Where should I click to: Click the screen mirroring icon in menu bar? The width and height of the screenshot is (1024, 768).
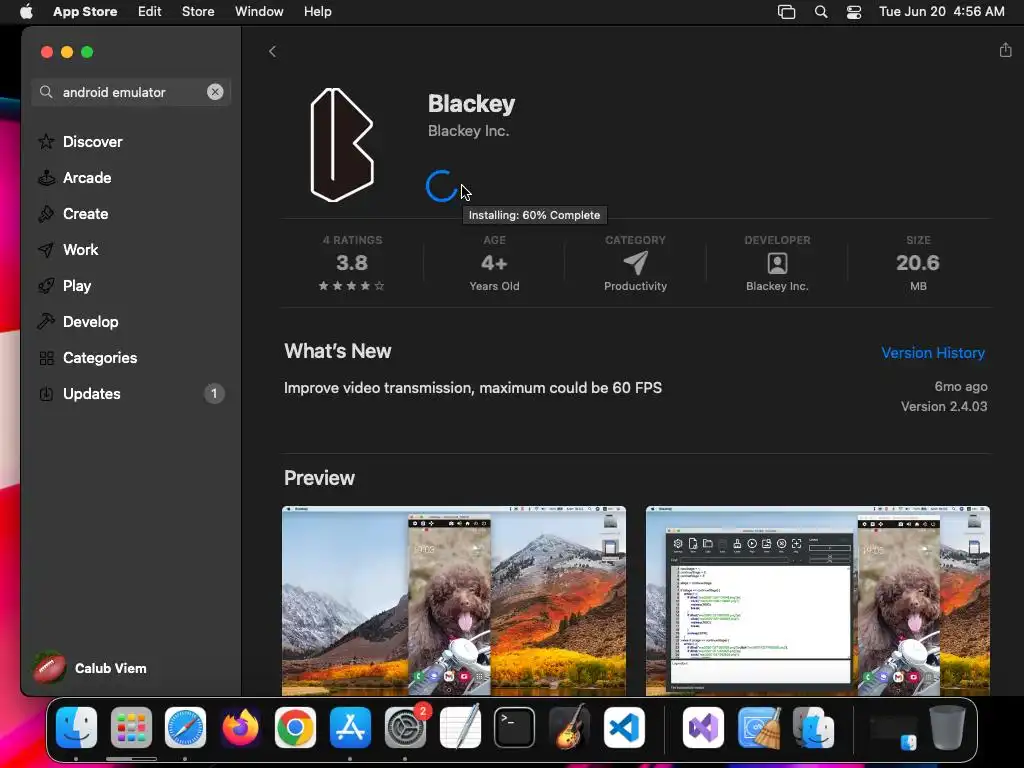(786, 12)
